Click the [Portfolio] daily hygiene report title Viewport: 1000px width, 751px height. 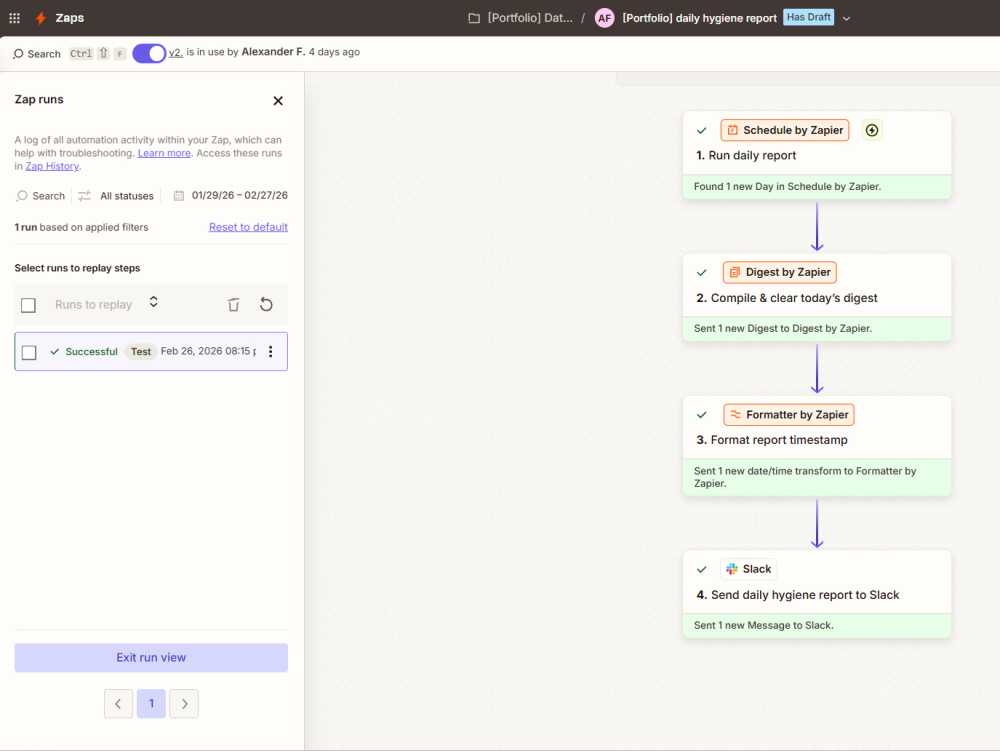click(699, 18)
